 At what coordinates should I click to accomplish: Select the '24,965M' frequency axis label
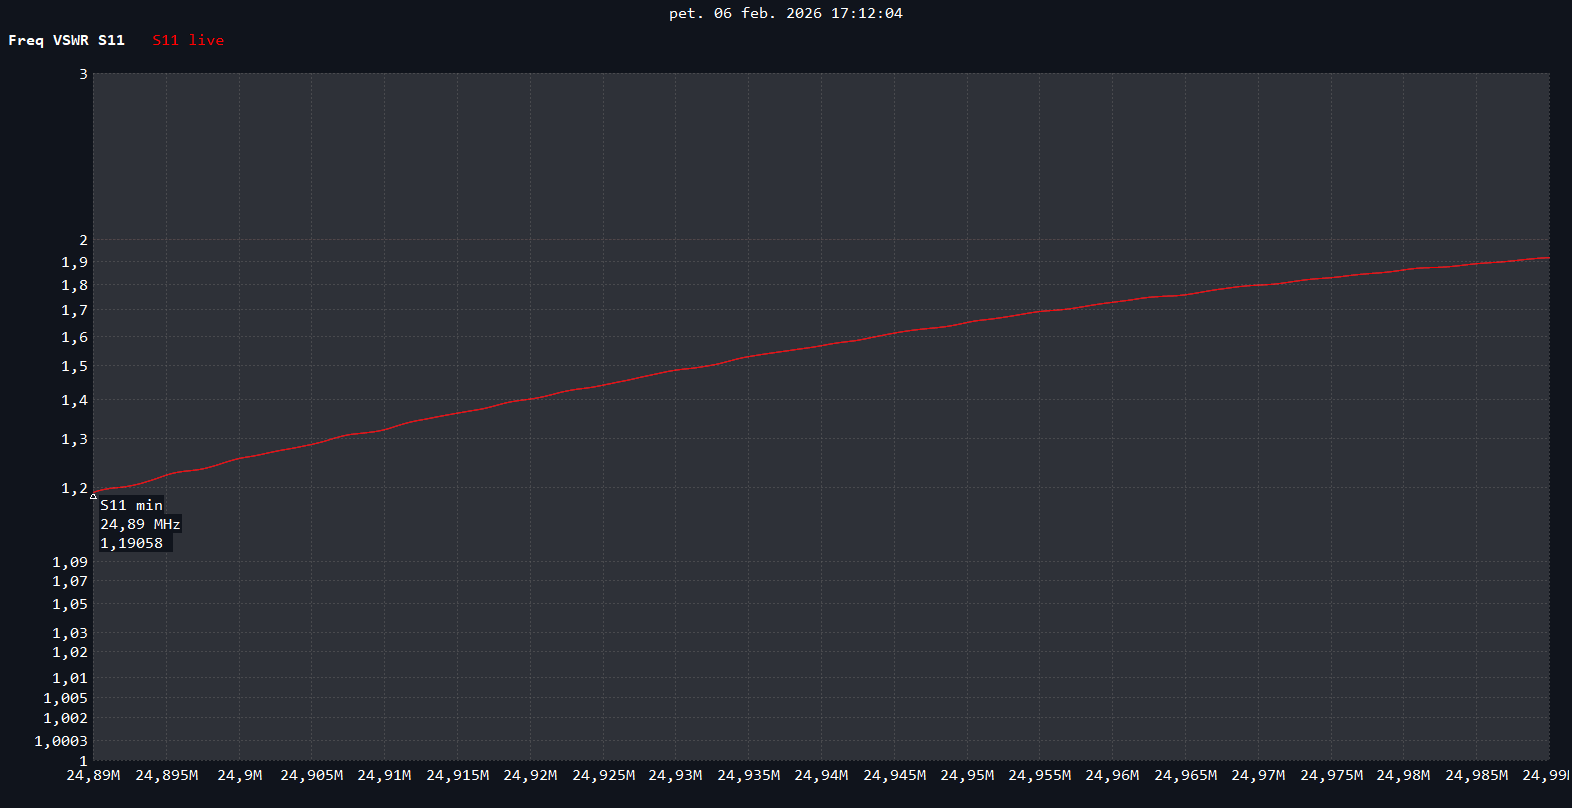[1185, 775]
